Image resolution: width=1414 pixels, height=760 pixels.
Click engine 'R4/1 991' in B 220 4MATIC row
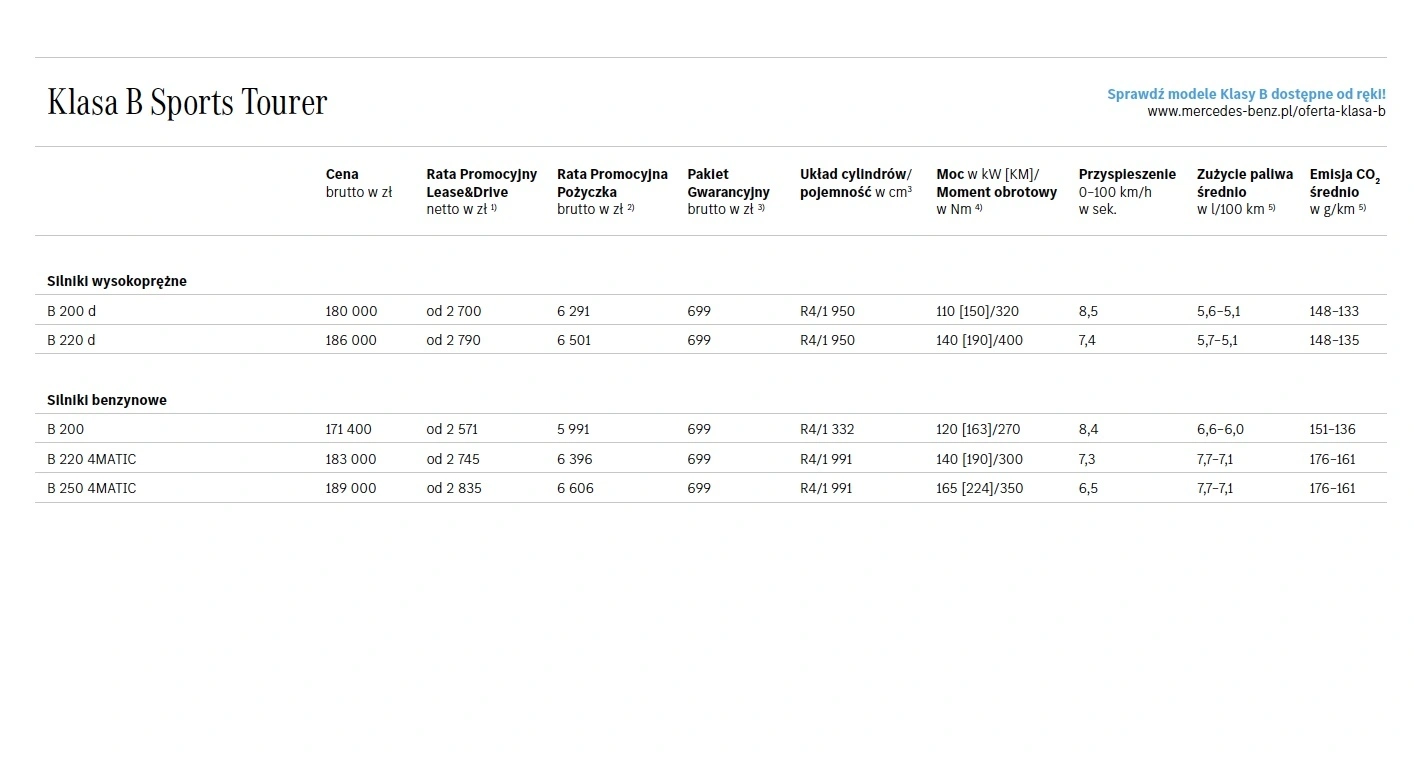826,459
